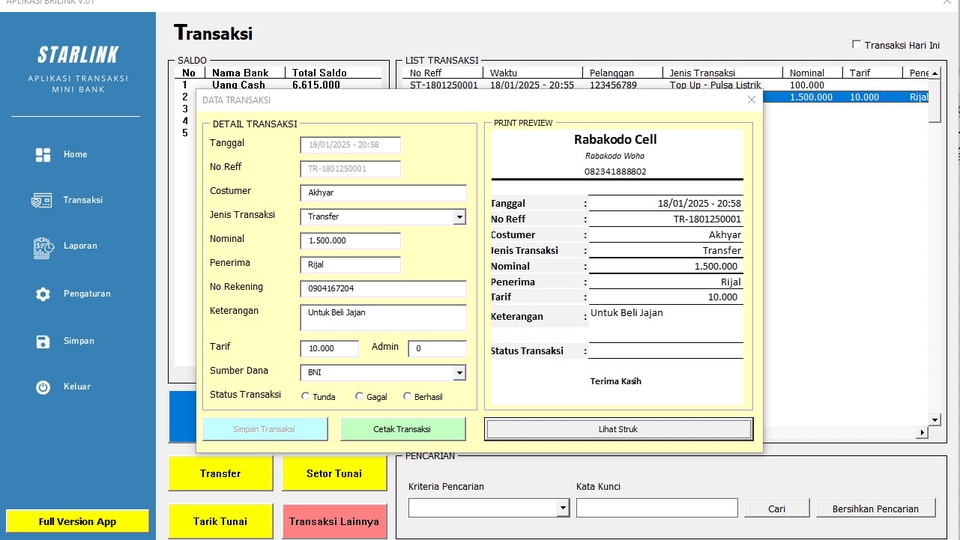The width and height of the screenshot is (960, 540).
Task: Click the Keluar power icon
Action: (x=43, y=387)
